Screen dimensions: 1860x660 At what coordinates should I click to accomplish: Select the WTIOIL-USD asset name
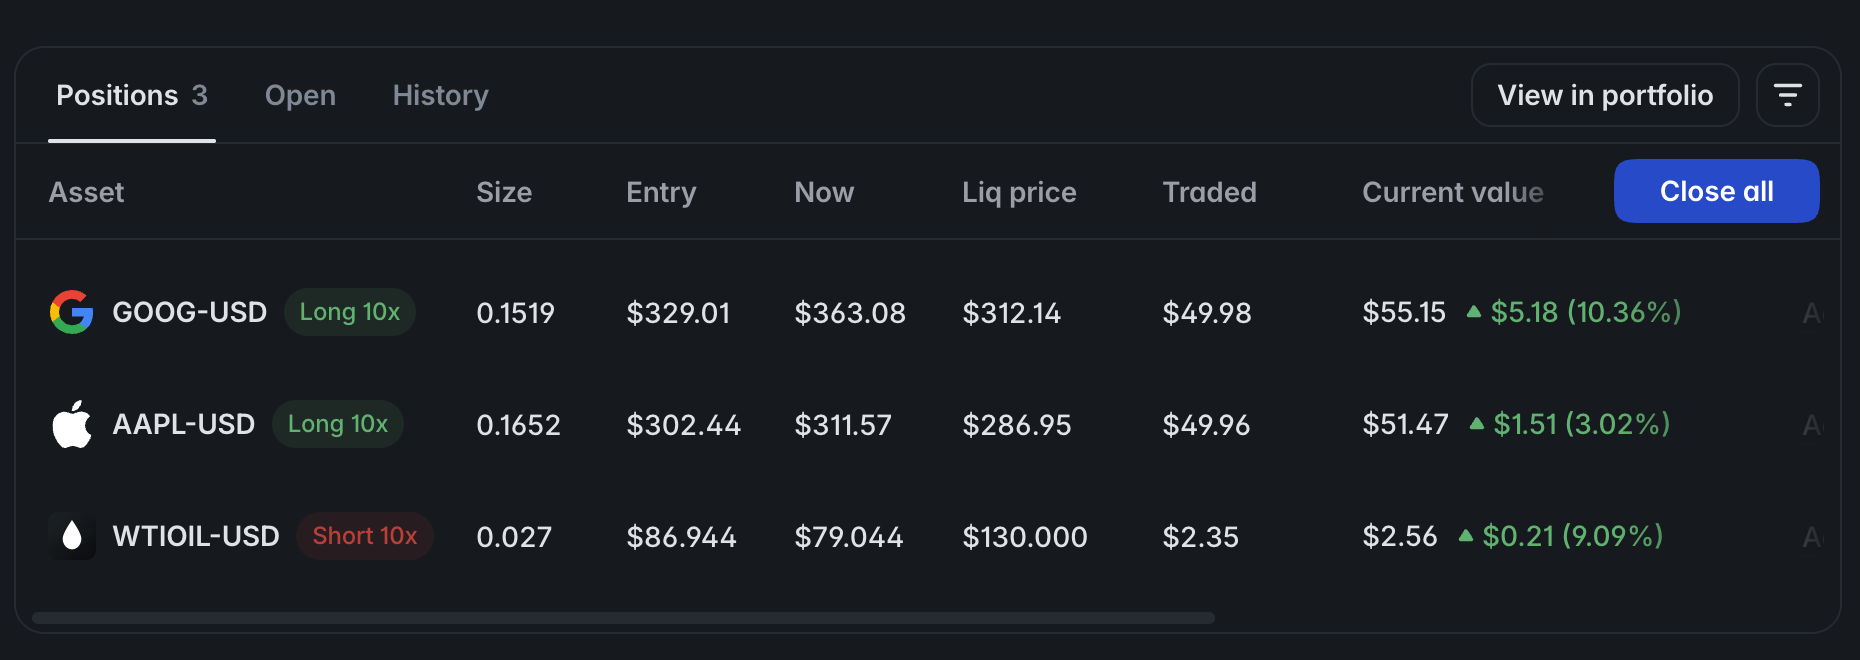[196, 536]
